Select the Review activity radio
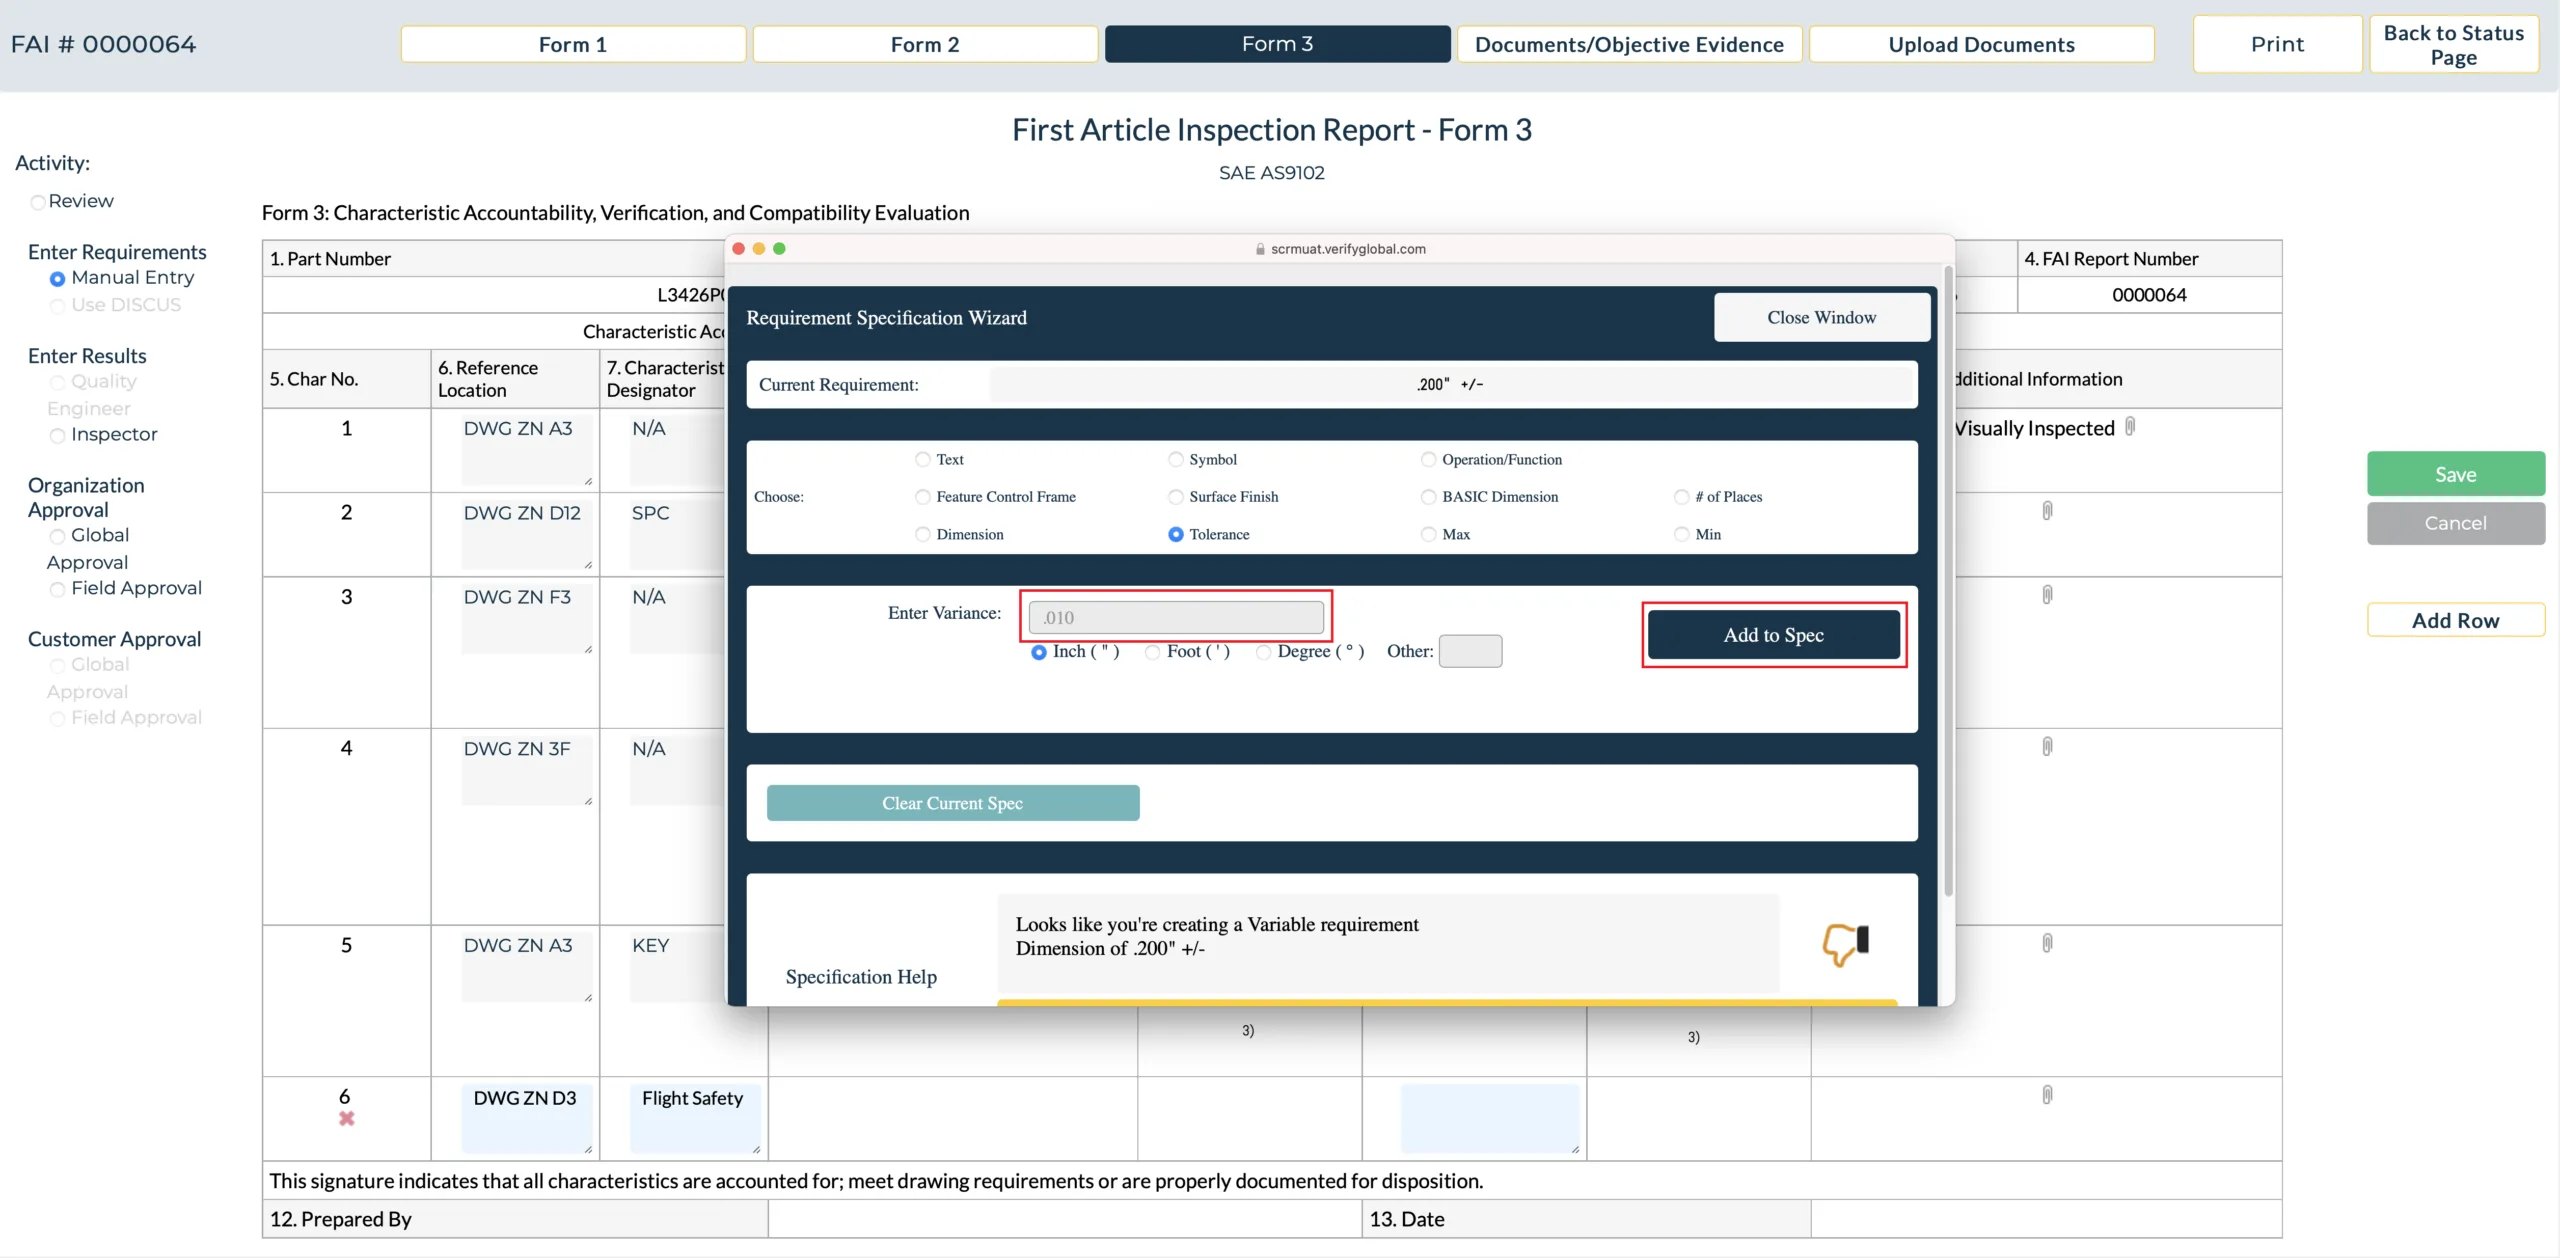The image size is (2560, 1258). tap(38, 202)
